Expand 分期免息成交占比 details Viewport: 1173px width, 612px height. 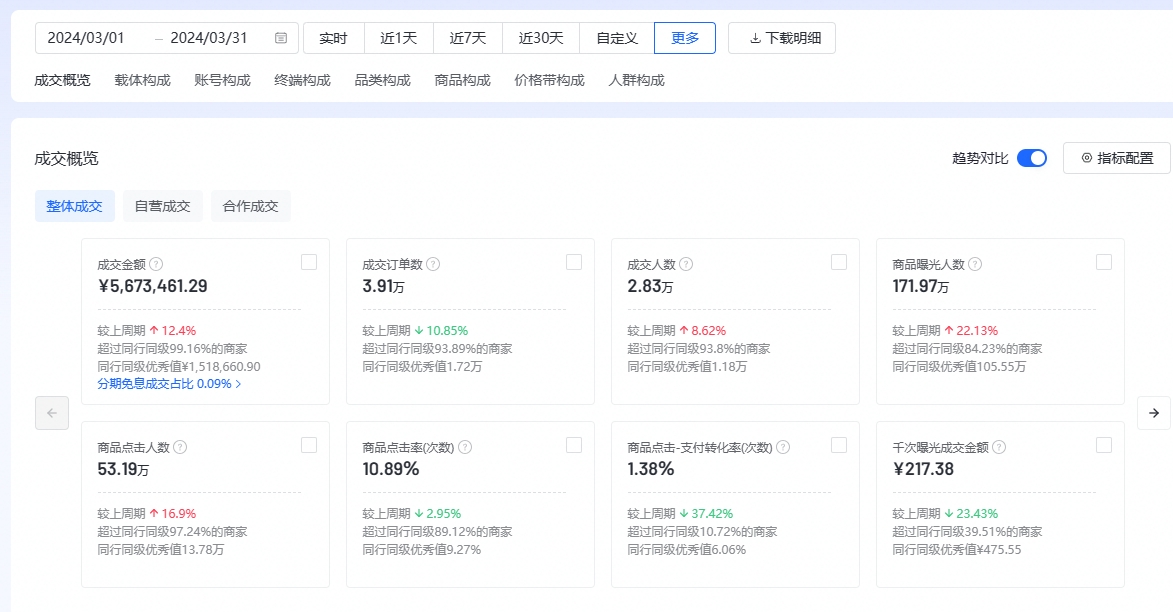coord(169,383)
